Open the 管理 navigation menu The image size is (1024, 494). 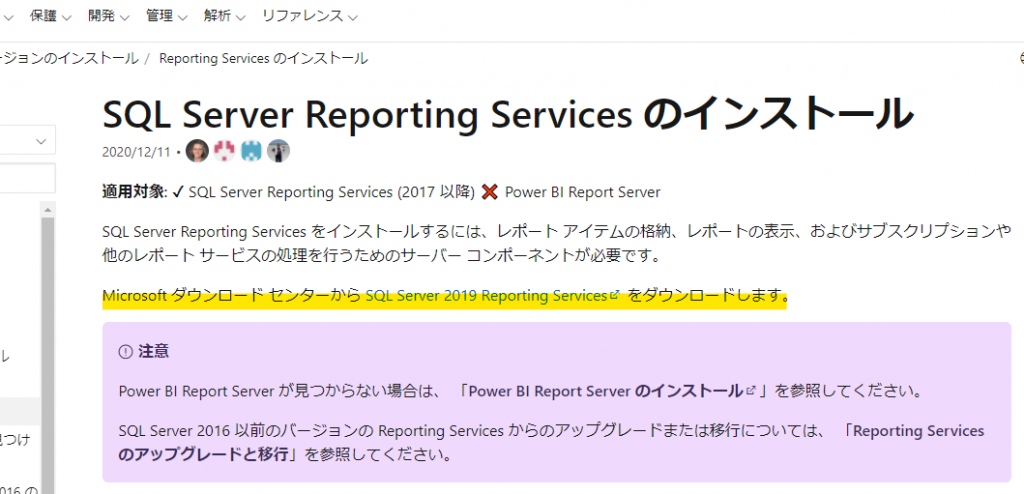tap(166, 16)
